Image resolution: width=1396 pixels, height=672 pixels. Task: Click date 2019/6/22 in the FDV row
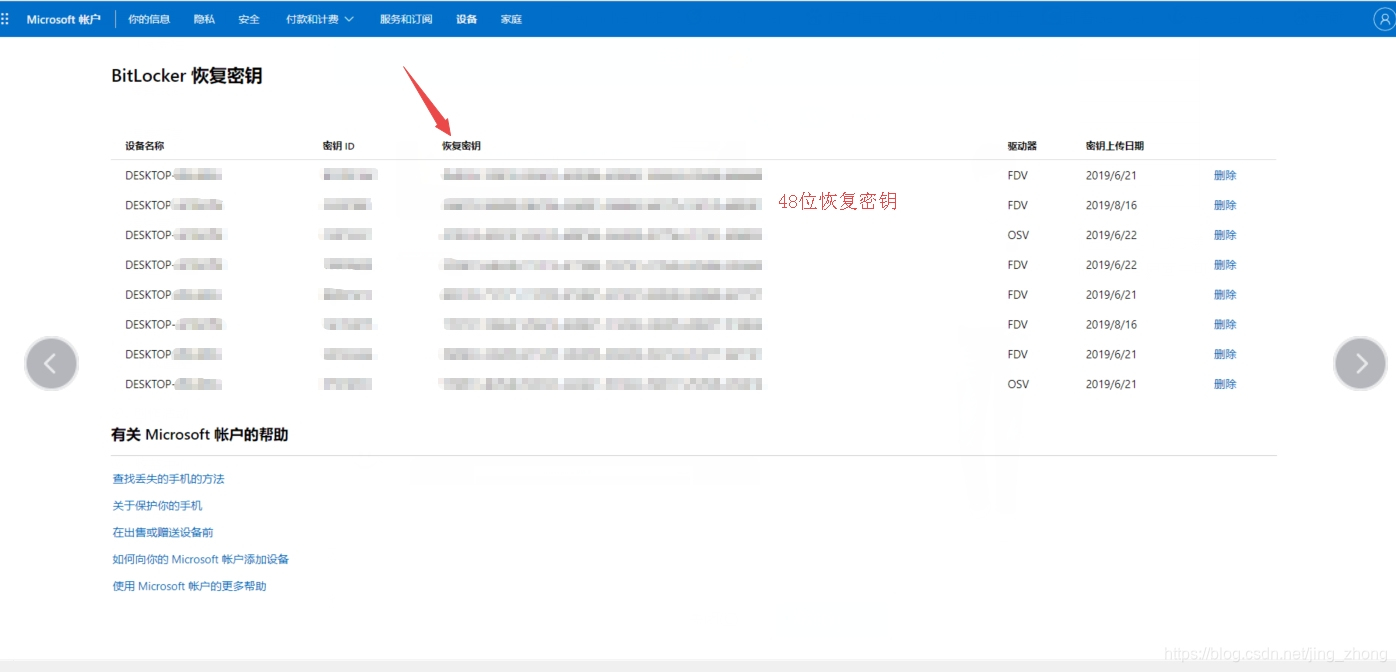click(1111, 265)
